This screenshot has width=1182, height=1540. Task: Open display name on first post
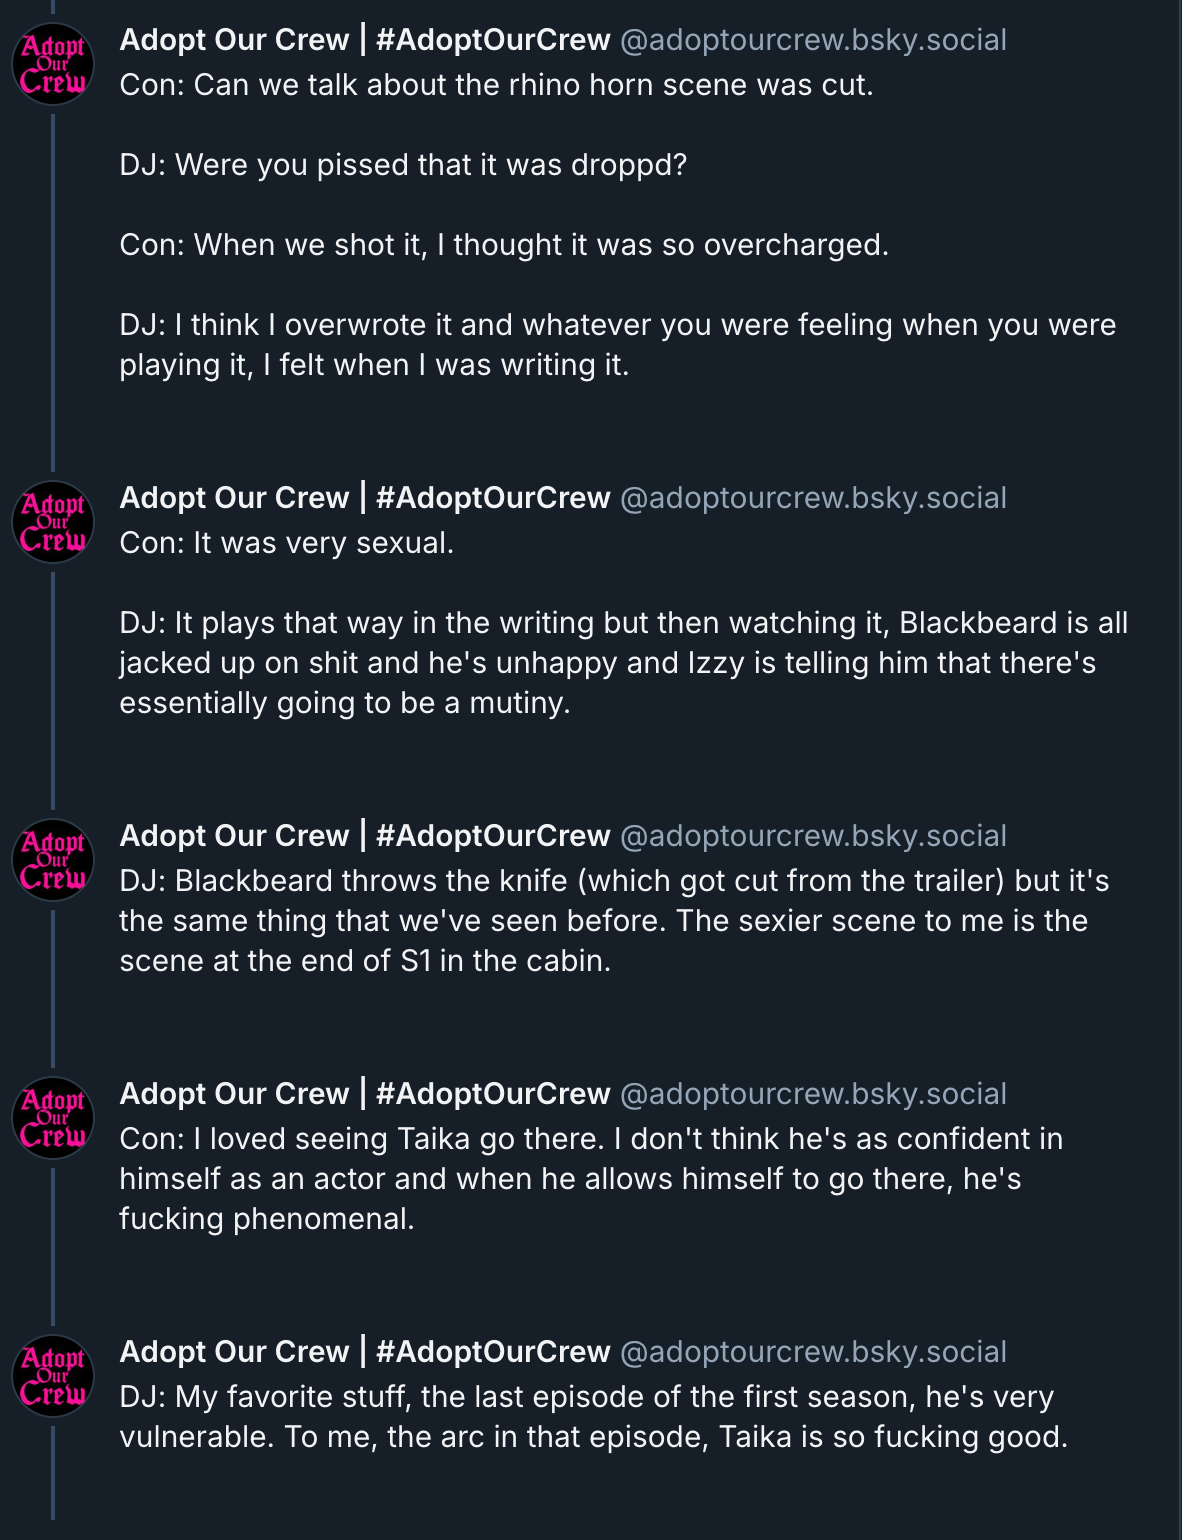(364, 40)
